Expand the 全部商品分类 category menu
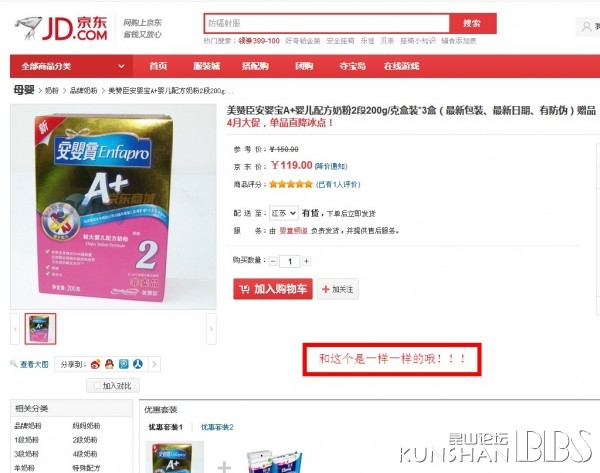This screenshot has height=473, width=600. pos(72,66)
